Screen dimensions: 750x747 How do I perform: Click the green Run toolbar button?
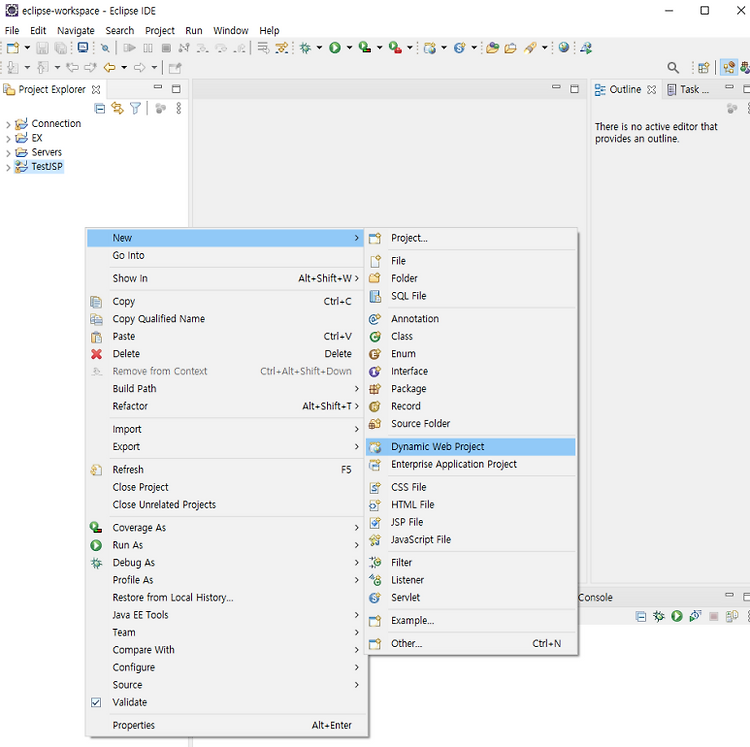coord(335,48)
